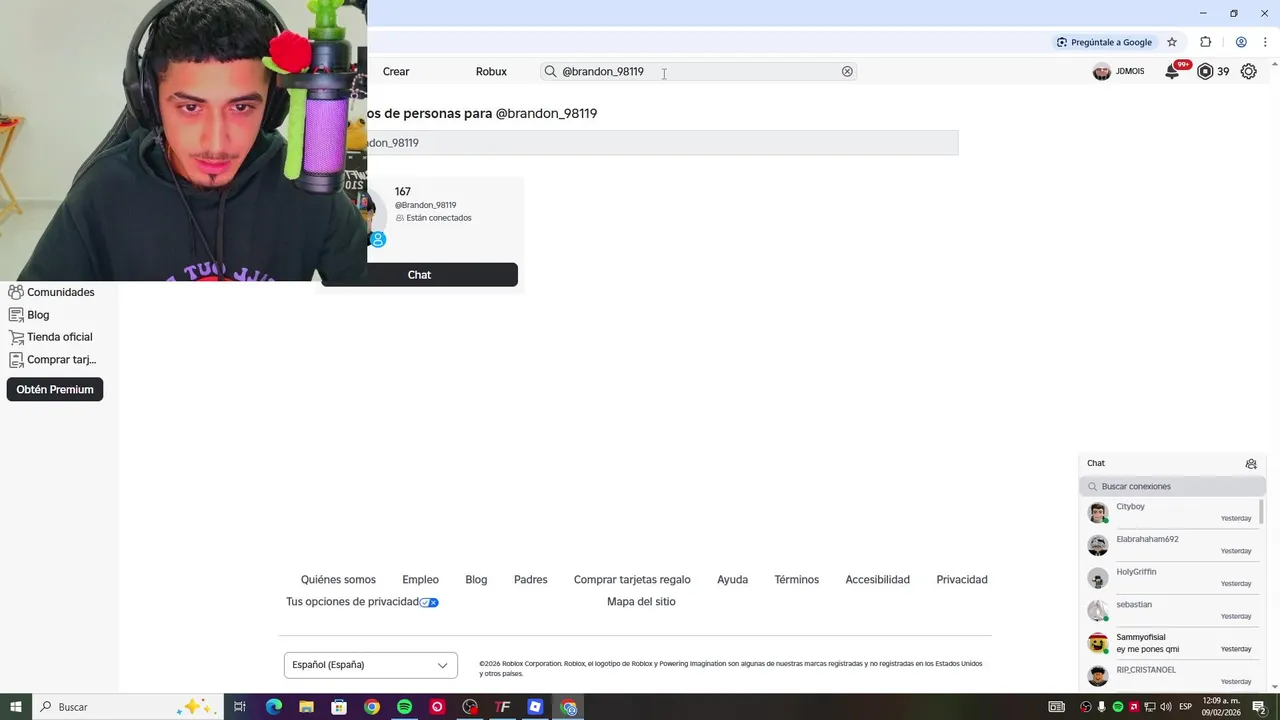Image resolution: width=1280 pixels, height=720 pixels.
Task: Open notifications bell with 99+ badge
Action: click(x=1172, y=71)
